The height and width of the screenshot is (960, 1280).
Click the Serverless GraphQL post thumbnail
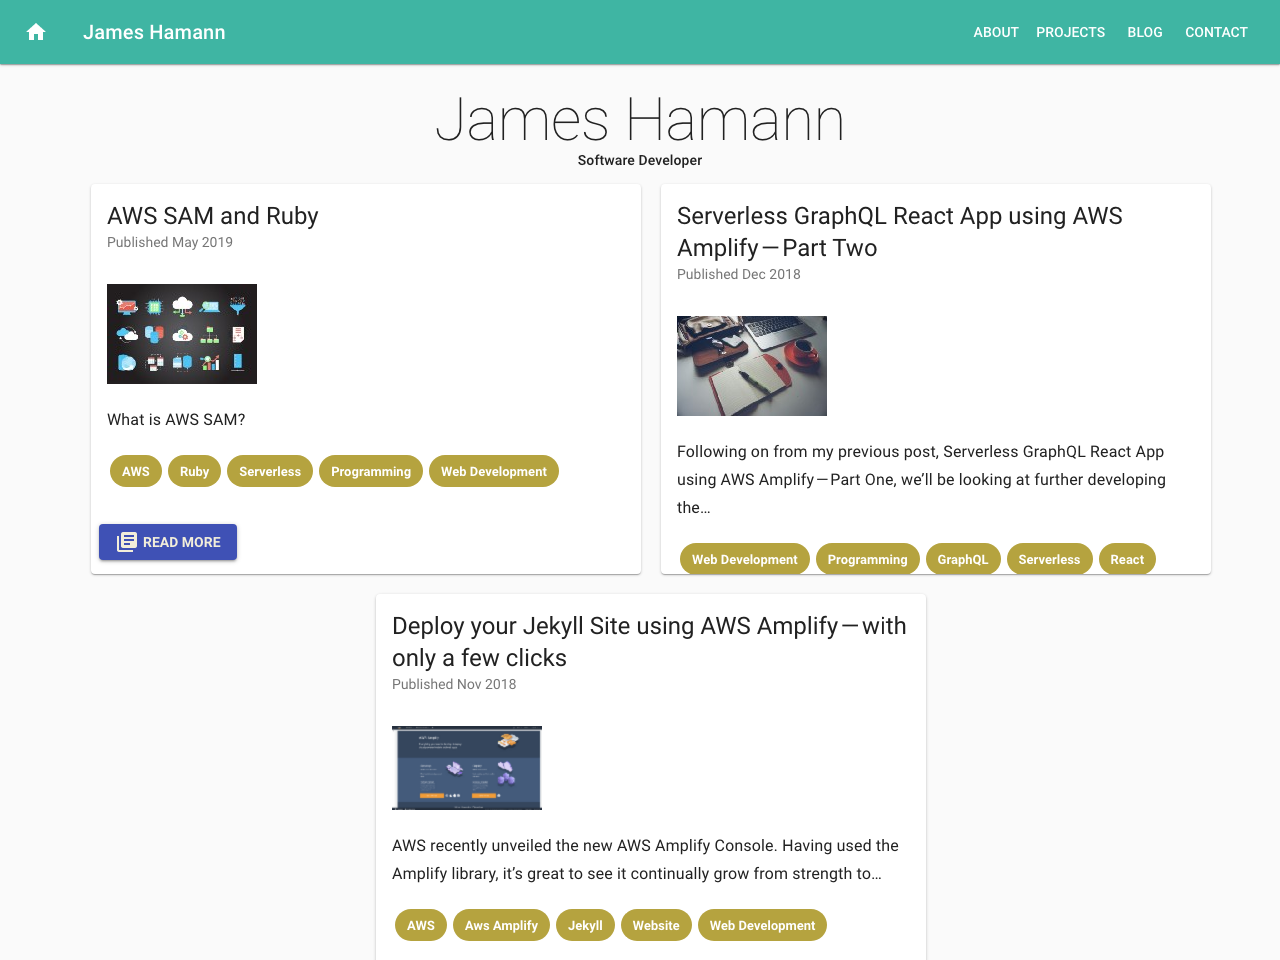pyautogui.click(x=751, y=365)
